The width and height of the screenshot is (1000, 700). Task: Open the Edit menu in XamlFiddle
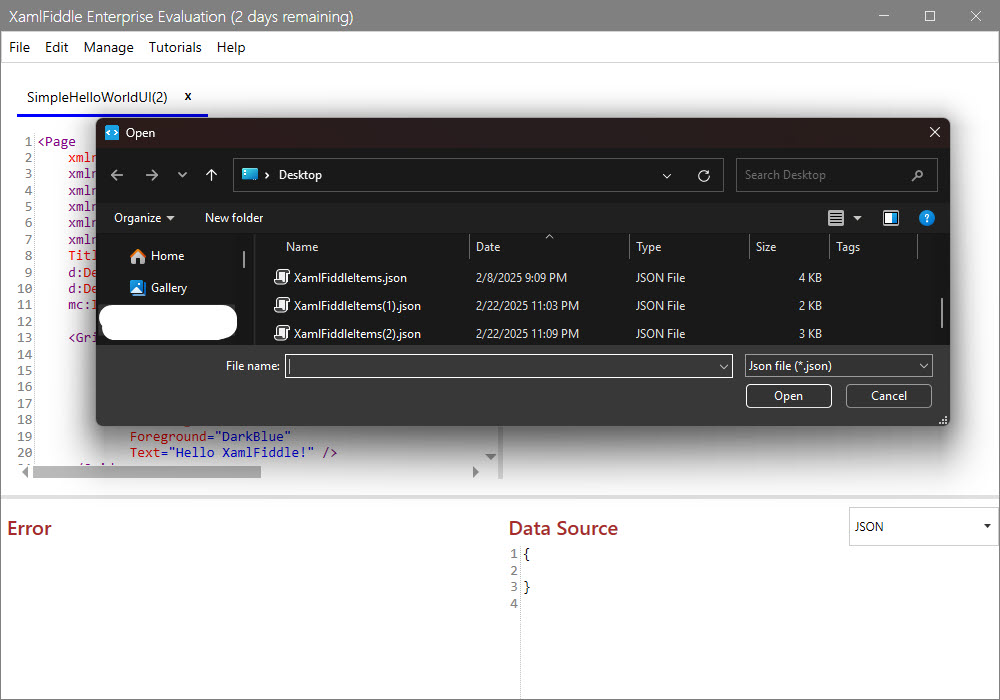pos(56,47)
